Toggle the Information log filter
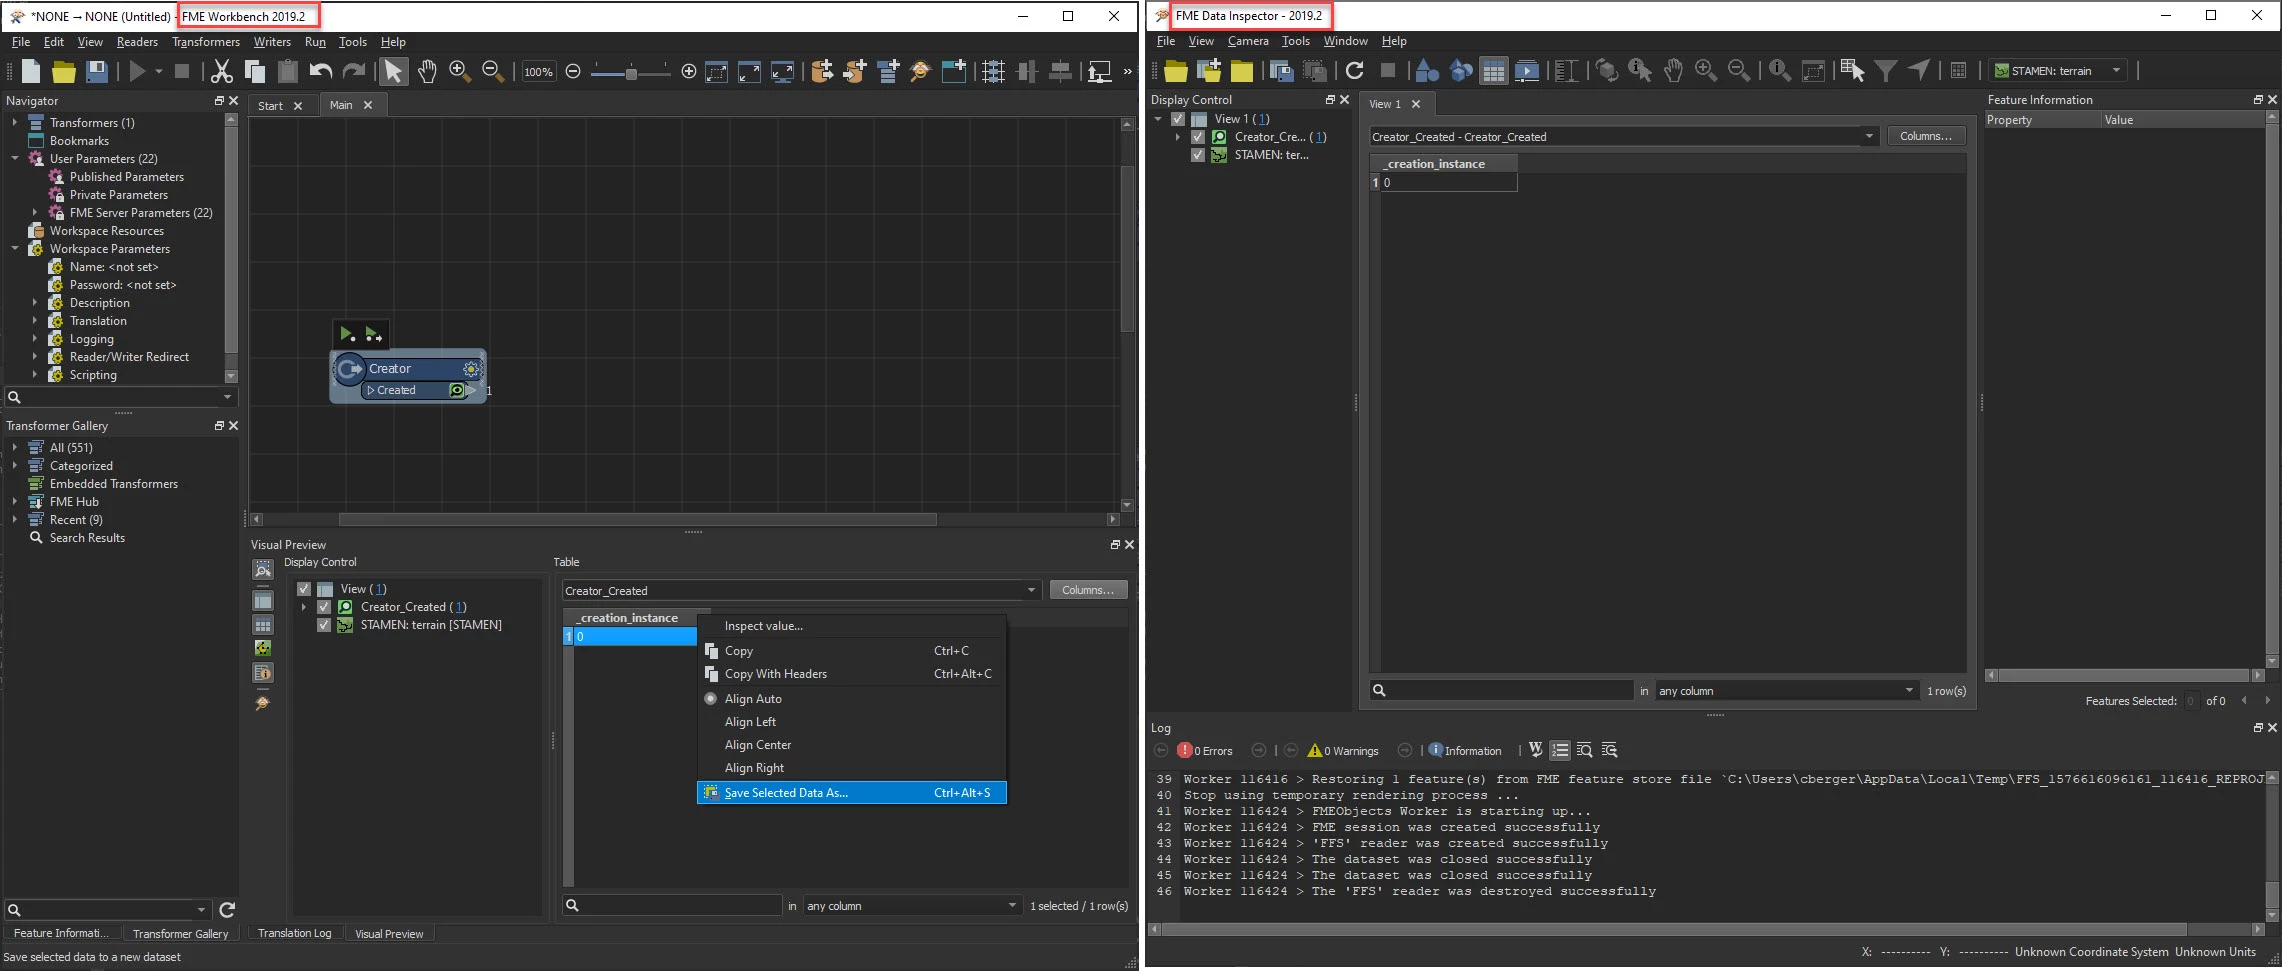The height and width of the screenshot is (971, 2282). 1465,751
